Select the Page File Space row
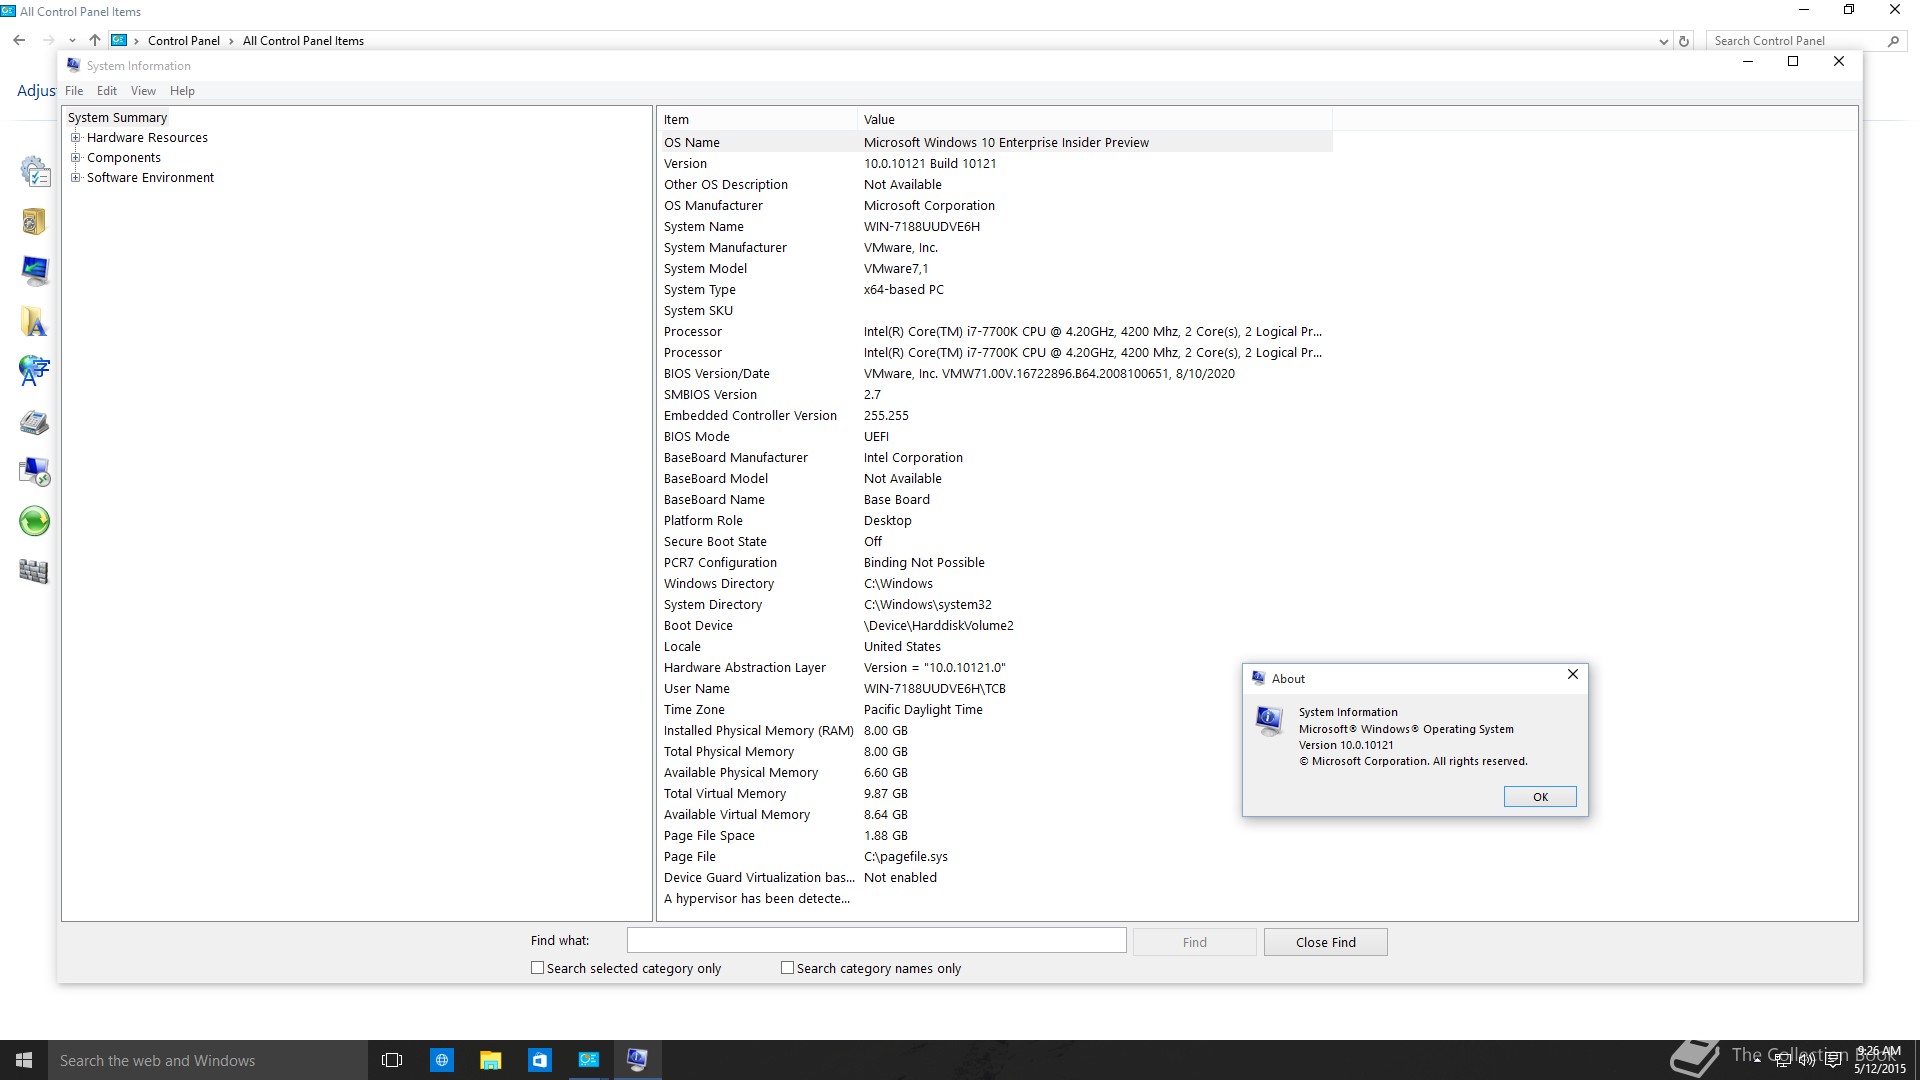 [x=996, y=835]
